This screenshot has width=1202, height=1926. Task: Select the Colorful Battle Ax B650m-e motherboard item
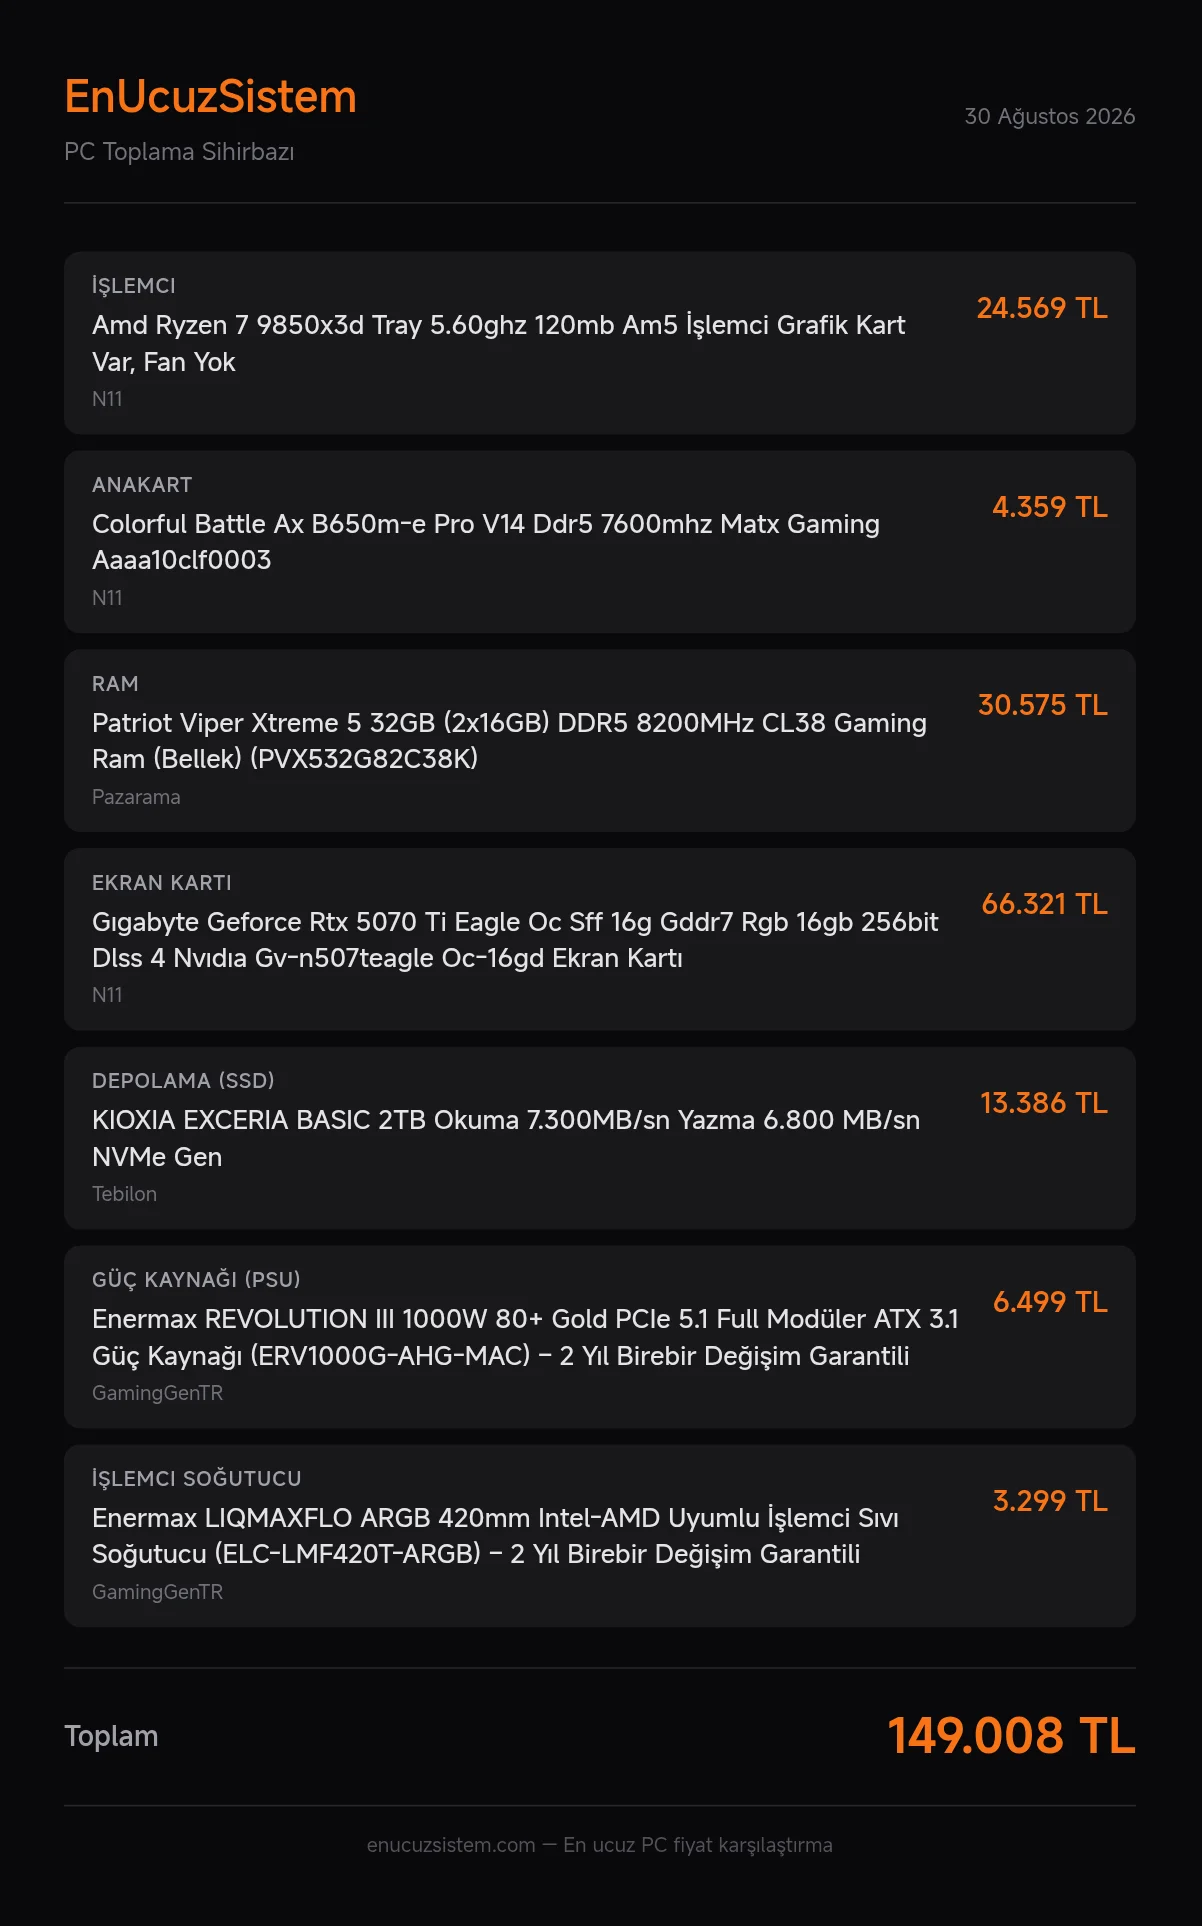pyautogui.click(x=600, y=542)
